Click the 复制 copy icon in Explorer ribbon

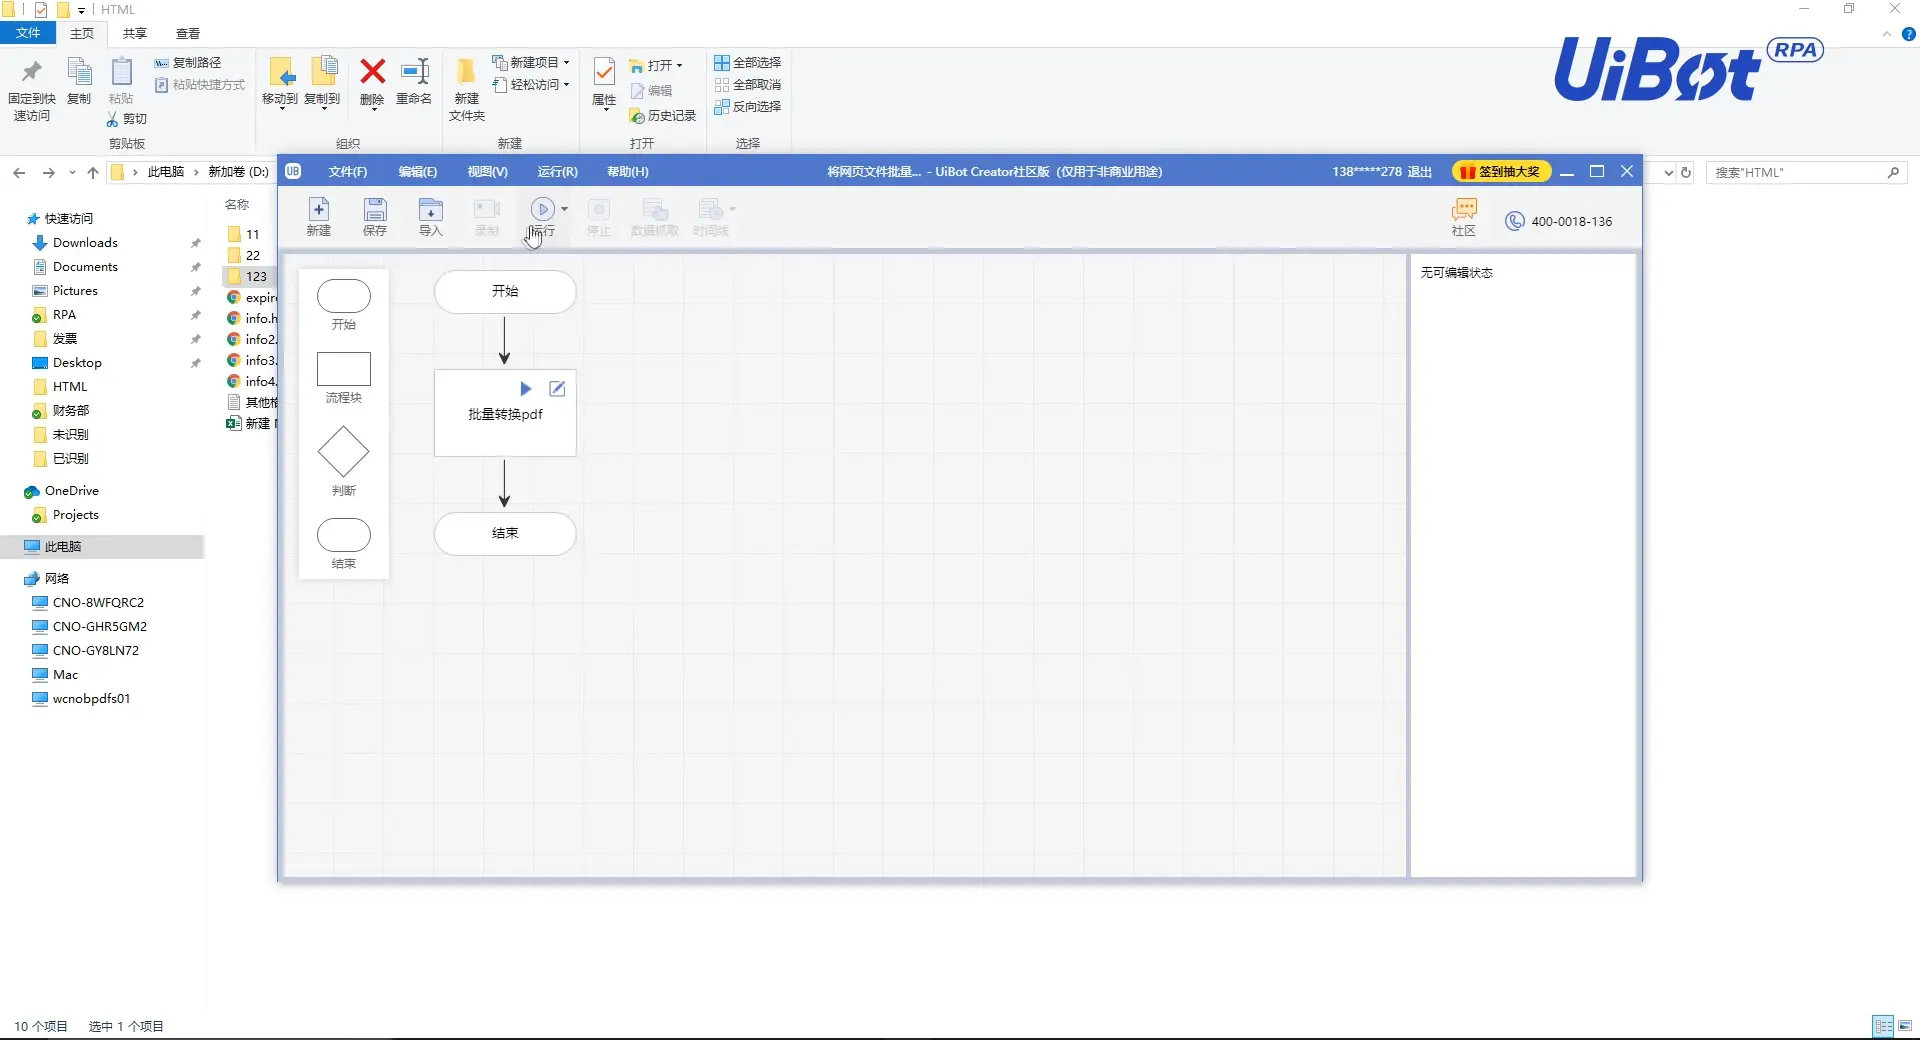[79, 72]
